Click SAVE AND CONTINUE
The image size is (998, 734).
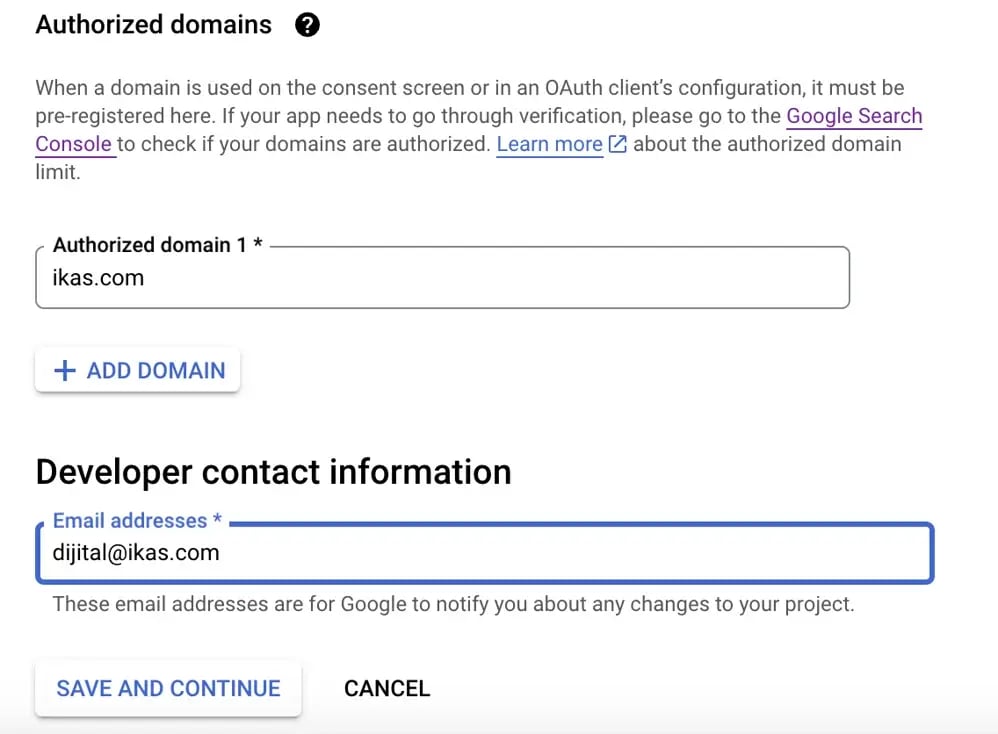(168, 688)
